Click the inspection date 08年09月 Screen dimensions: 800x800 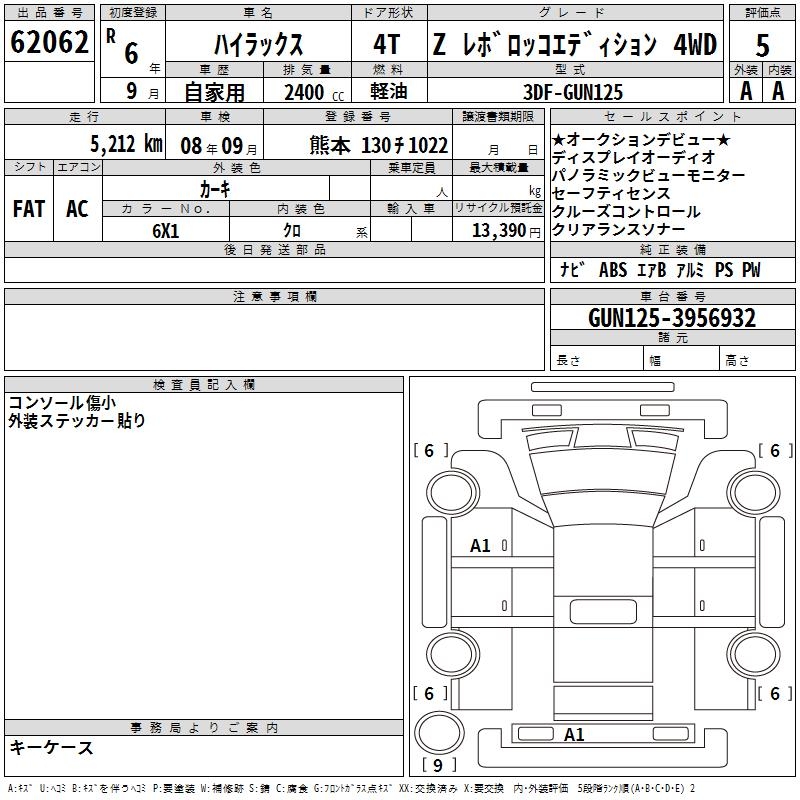coord(219,146)
